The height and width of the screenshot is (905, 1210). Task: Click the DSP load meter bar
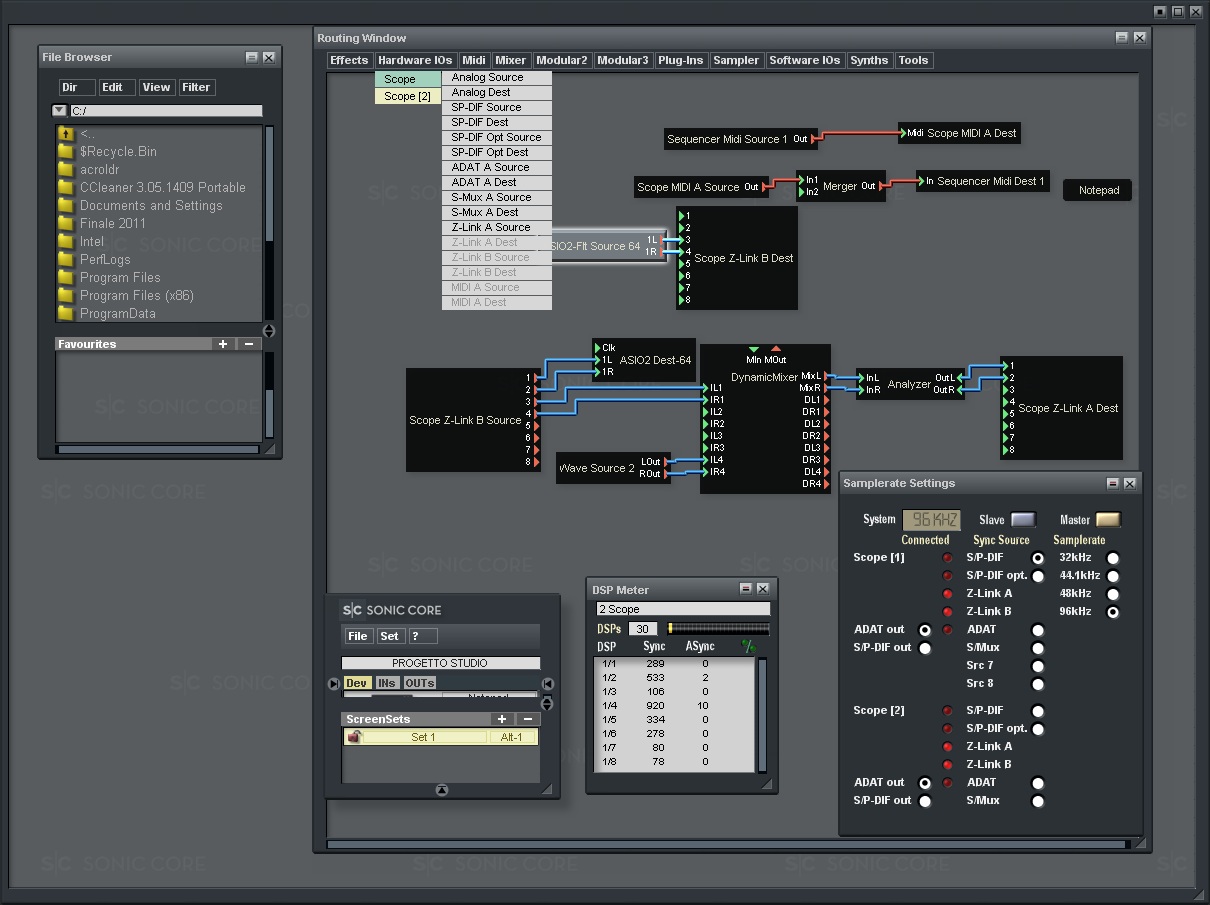pyautogui.click(x=719, y=629)
